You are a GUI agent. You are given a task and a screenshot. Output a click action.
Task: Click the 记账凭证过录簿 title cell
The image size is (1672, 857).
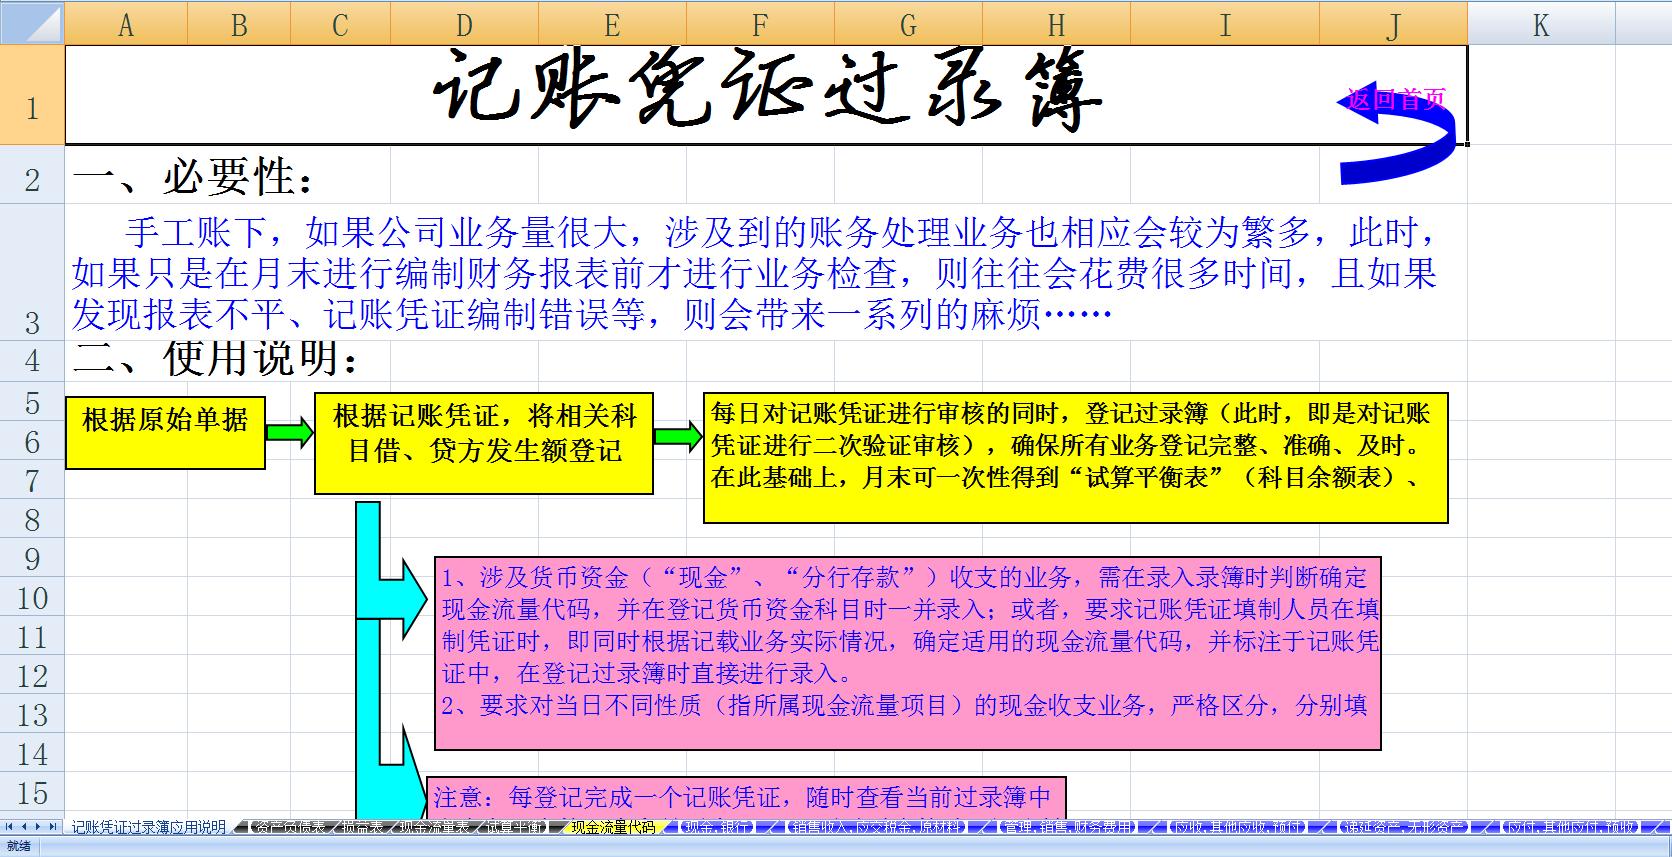coord(766,95)
